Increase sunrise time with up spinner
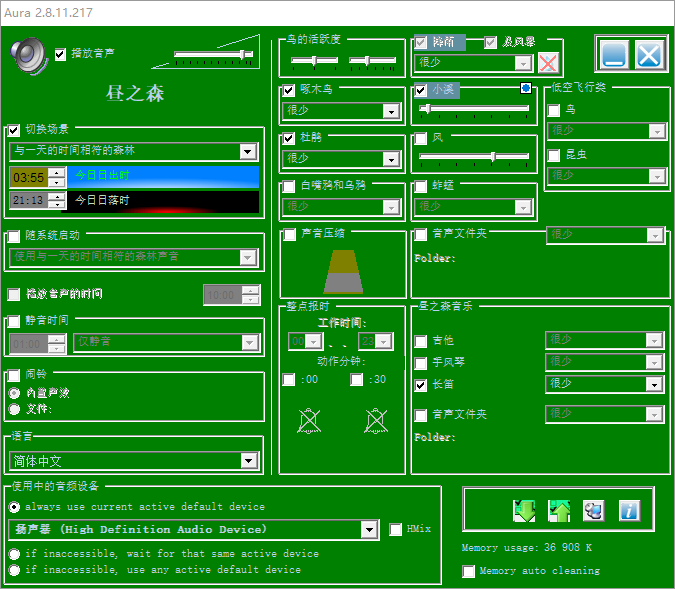Image resolution: width=675 pixels, height=589 pixels. pyautogui.click(x=56, y=173)
